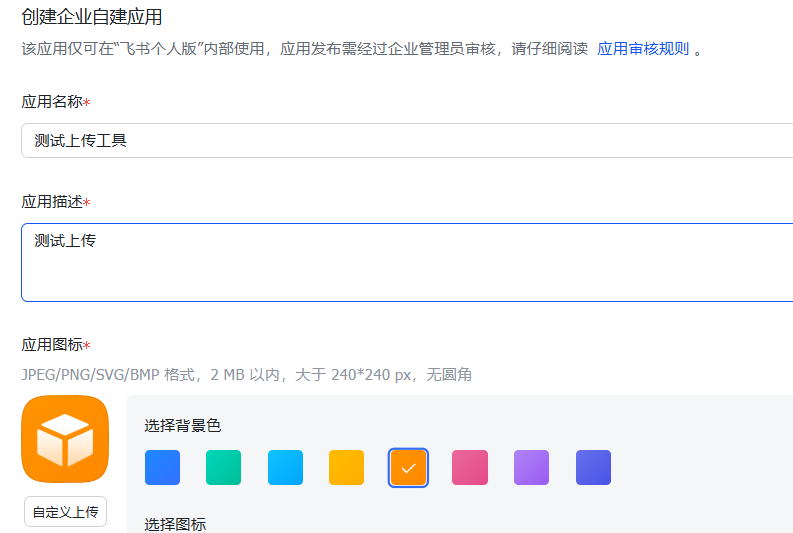Click the JPEG/PNG/SVG/BMP format hint text
The width and height of the screenshot is (793, 533).
246,375
